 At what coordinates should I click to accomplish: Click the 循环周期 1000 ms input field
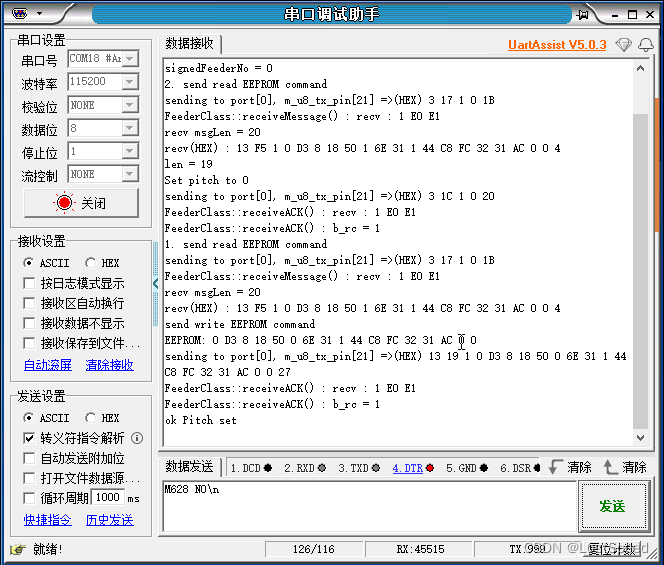coord(108,497)
